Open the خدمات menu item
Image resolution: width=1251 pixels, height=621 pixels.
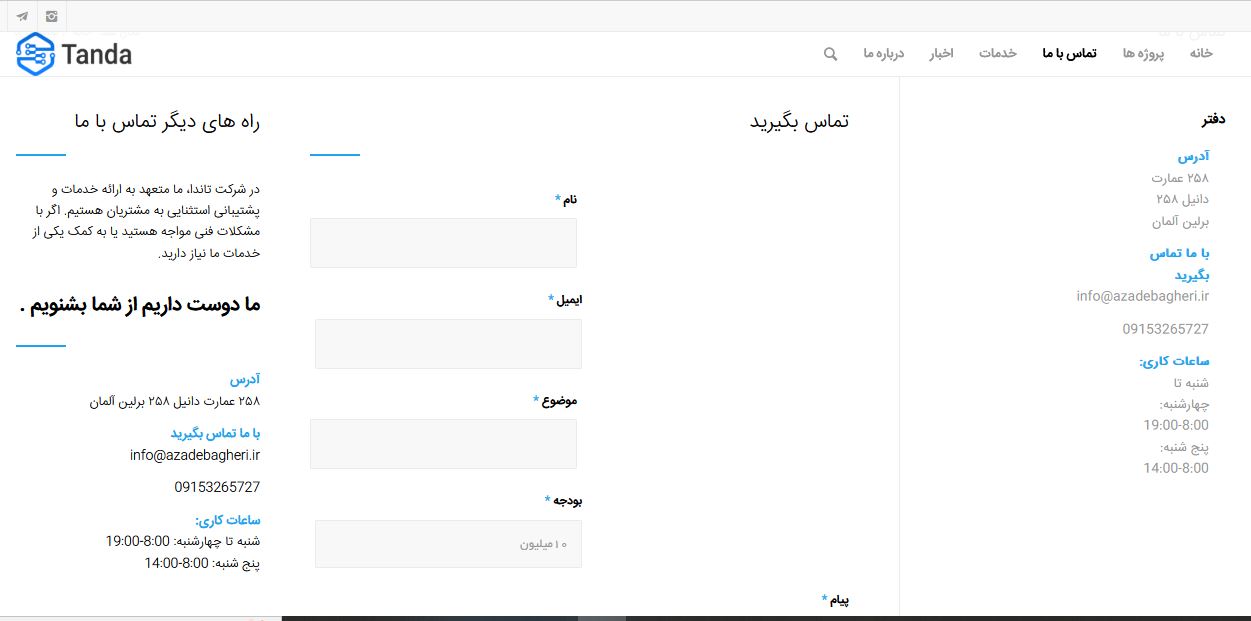tap(997, 53)
